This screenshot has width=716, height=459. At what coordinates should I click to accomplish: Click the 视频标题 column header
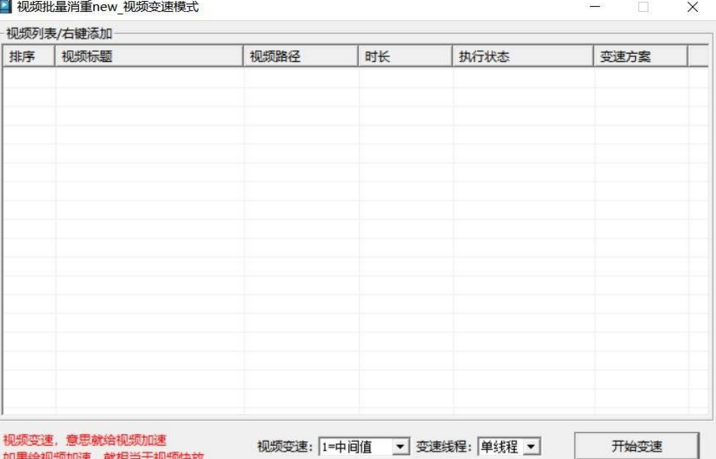point(149,56)
